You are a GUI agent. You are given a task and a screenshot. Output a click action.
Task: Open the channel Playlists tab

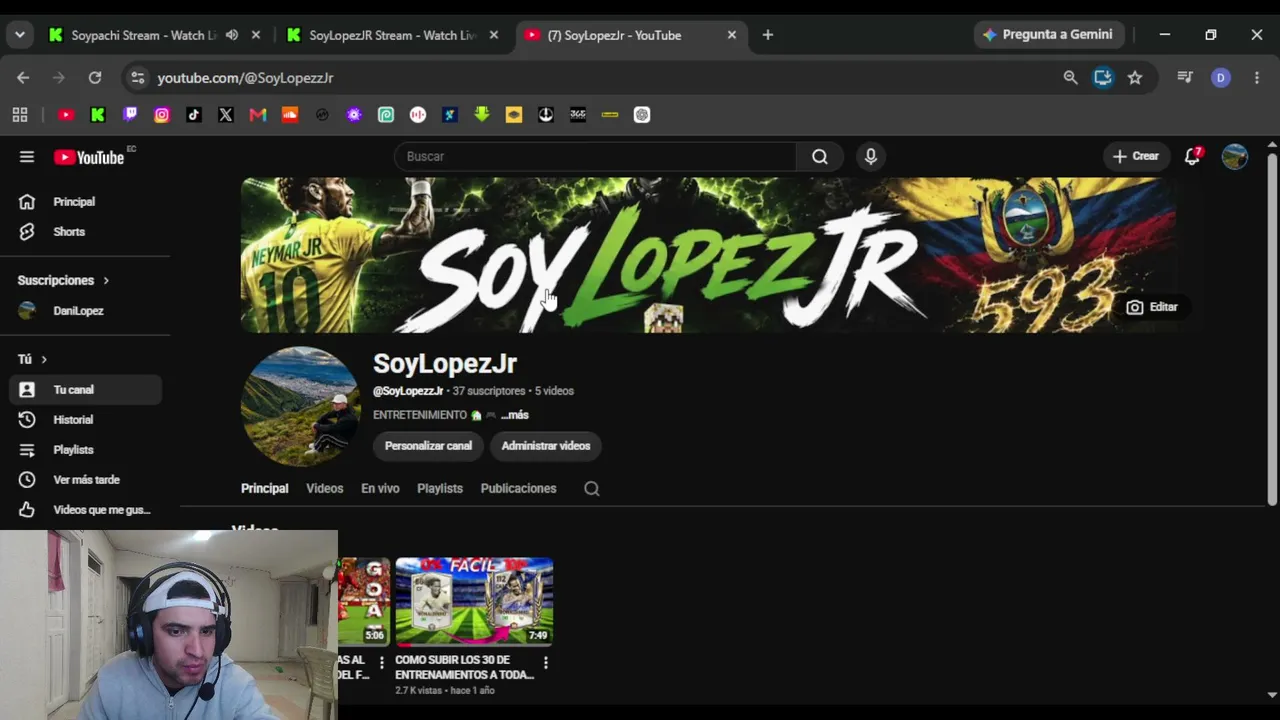coord(440,488)
